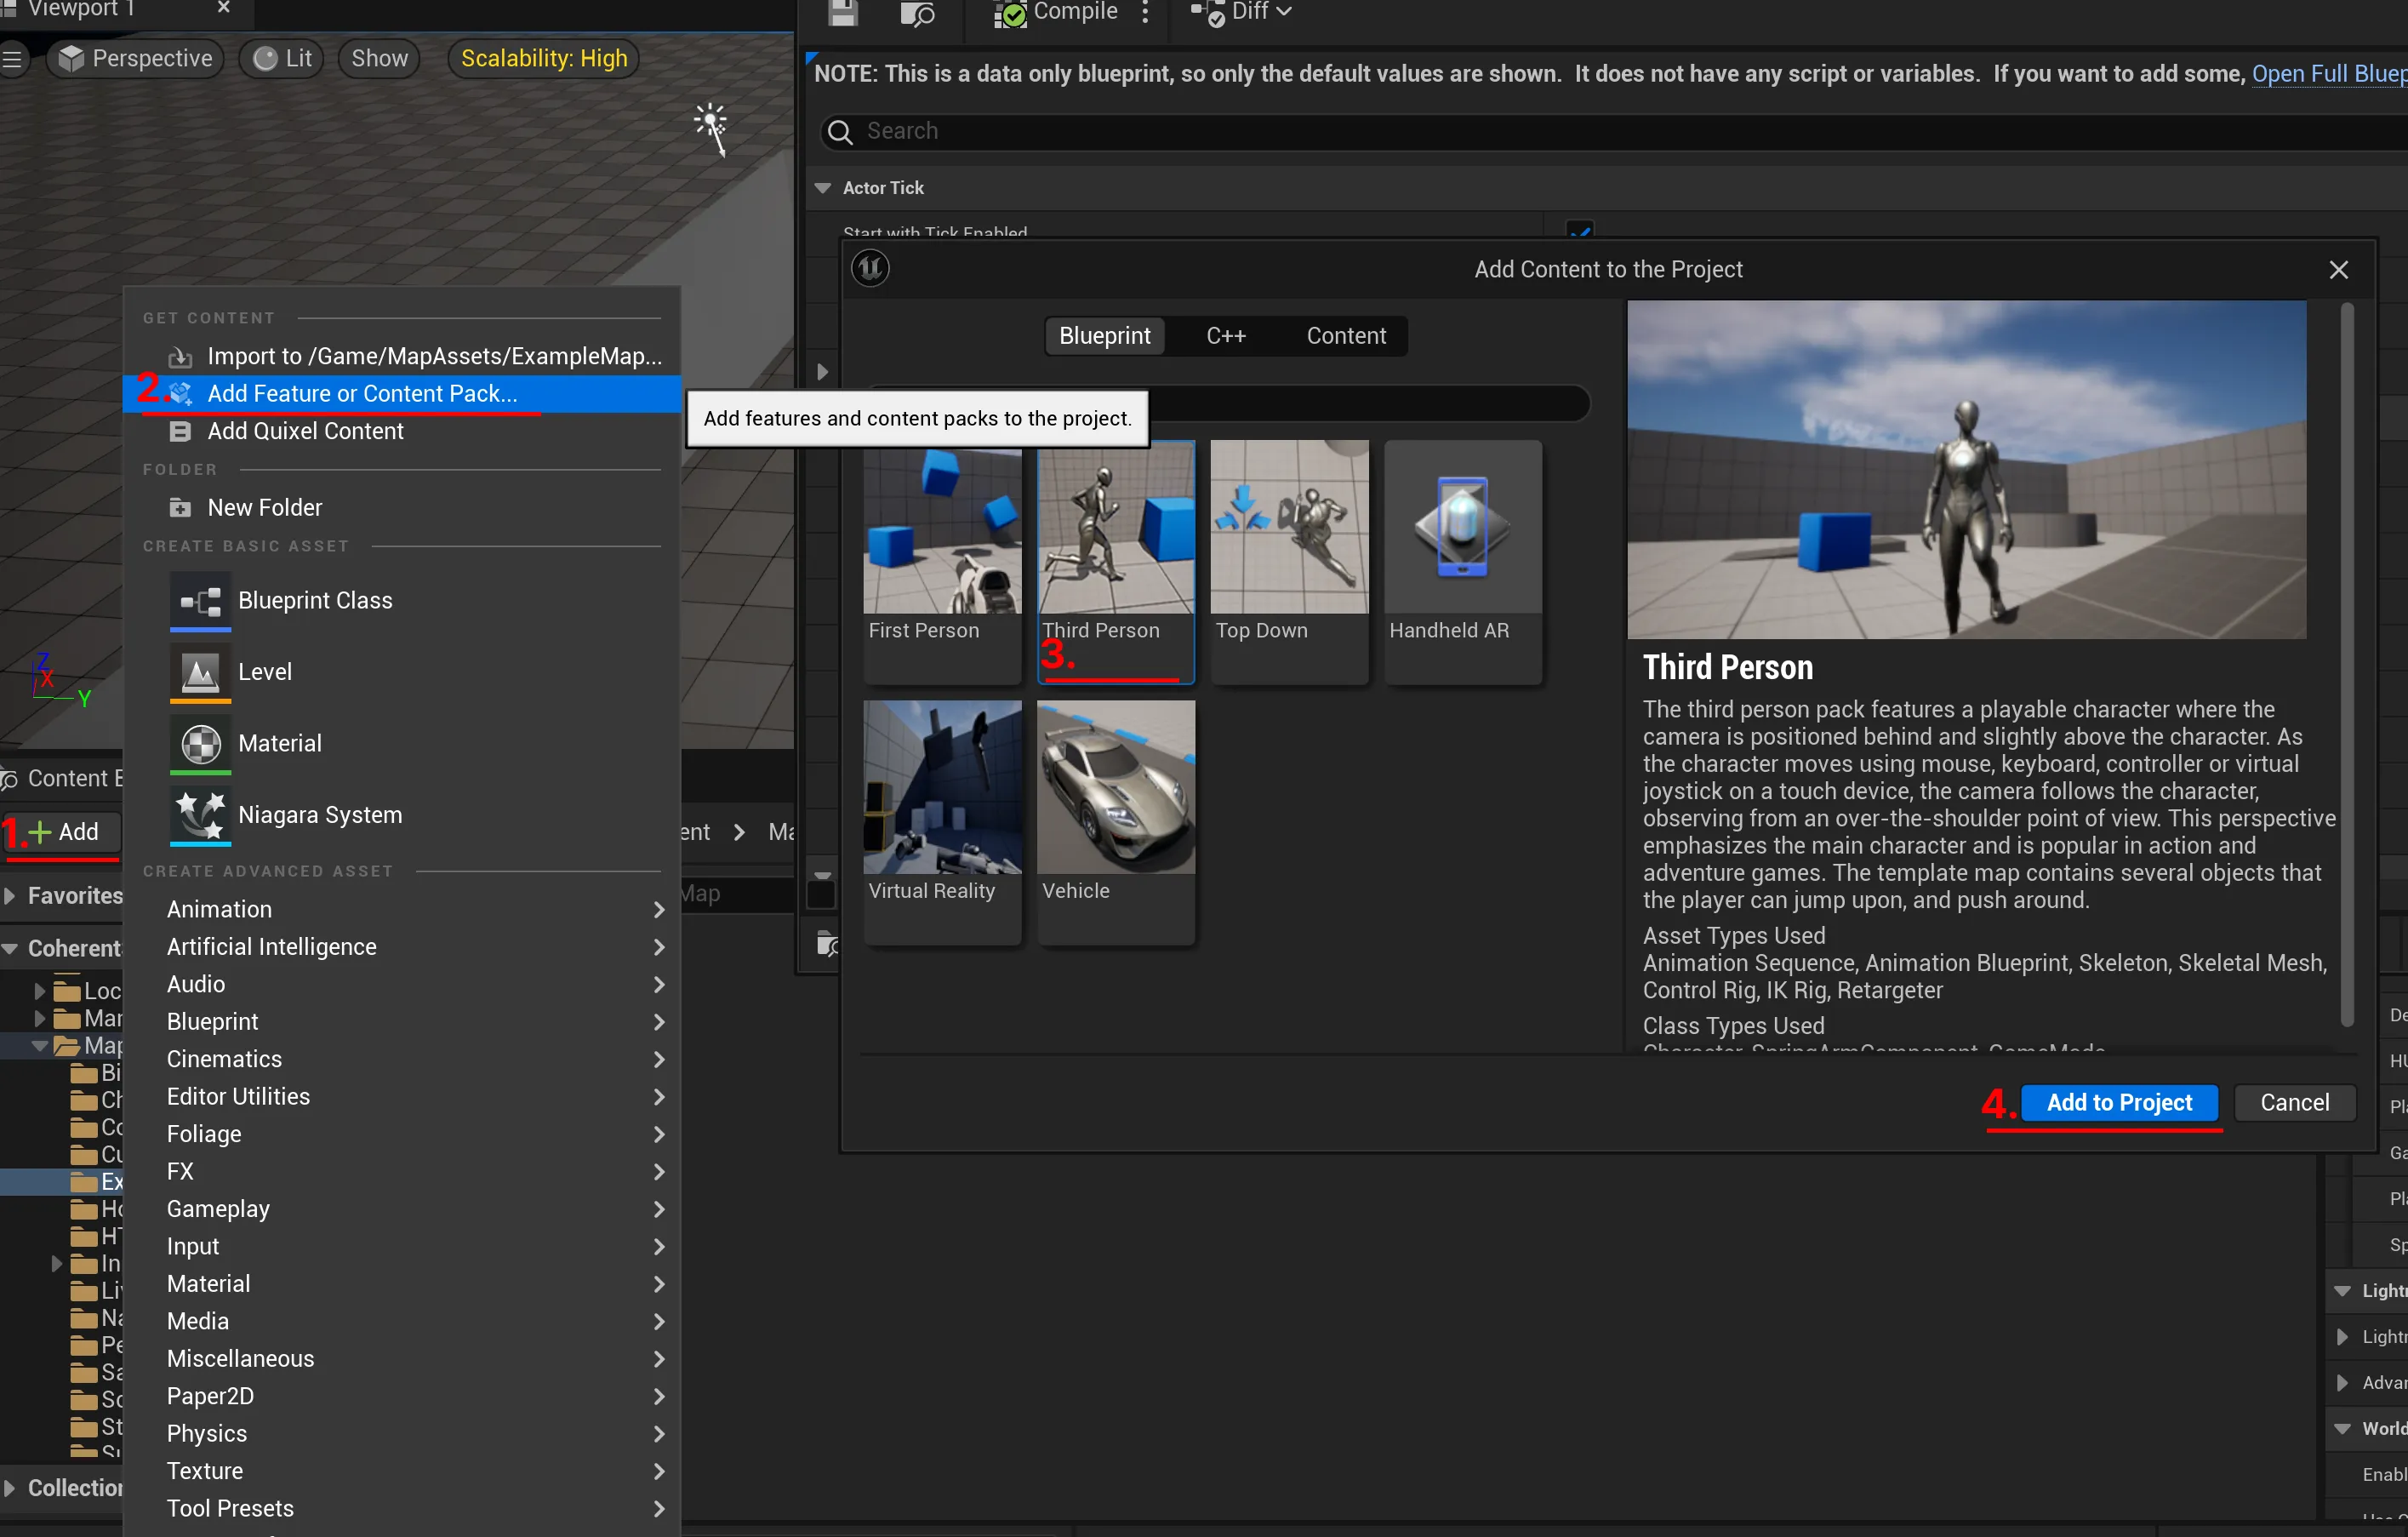Click the Add Quixel Content icon
This screenshot has height=1537, width=2408.
point(180,431)
